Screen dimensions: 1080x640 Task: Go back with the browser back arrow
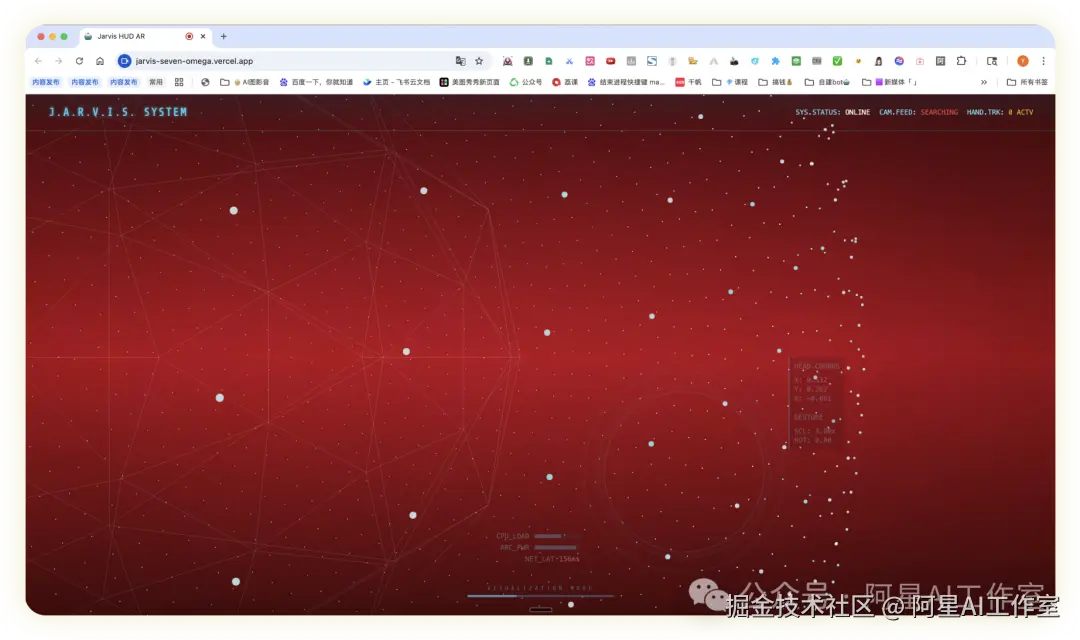pyautogui.click(x=39, y=61)
